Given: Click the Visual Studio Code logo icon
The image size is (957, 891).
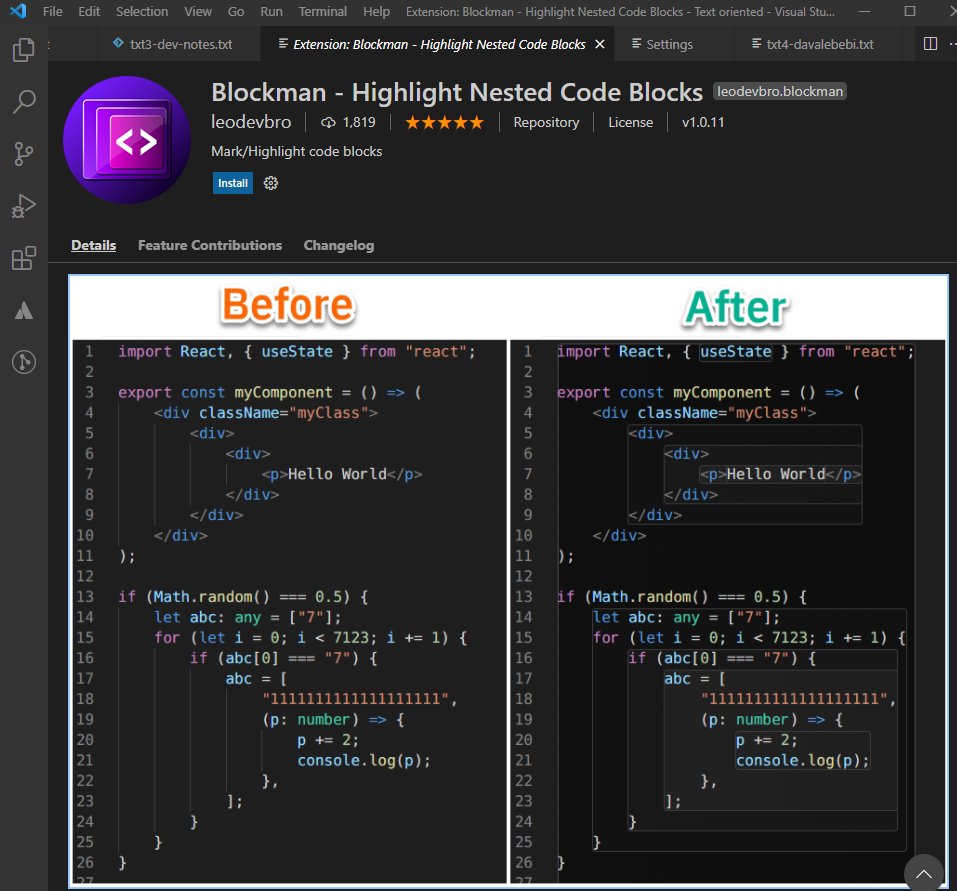Looking at the screenshot, I should point(18,11).
